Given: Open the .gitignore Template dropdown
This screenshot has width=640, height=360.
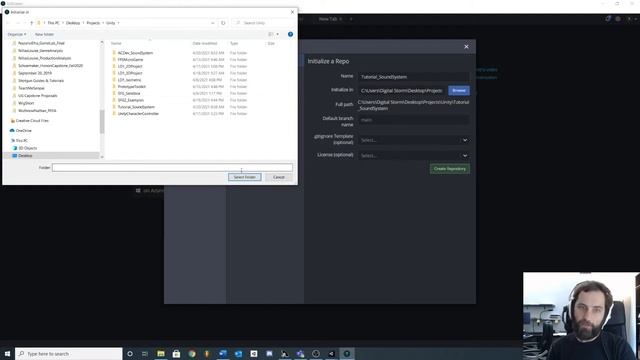Looking at the screenshot, I should pos(413,140).
